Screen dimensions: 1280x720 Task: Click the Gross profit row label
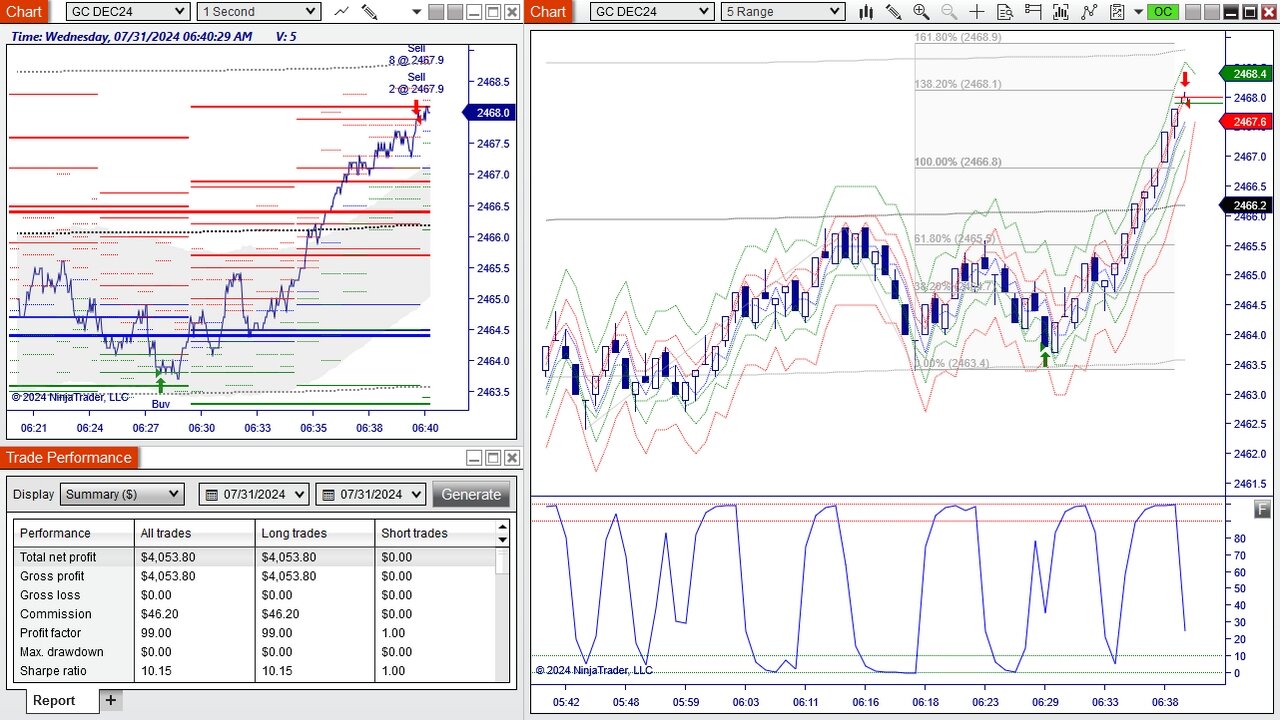tap(52, 576)
